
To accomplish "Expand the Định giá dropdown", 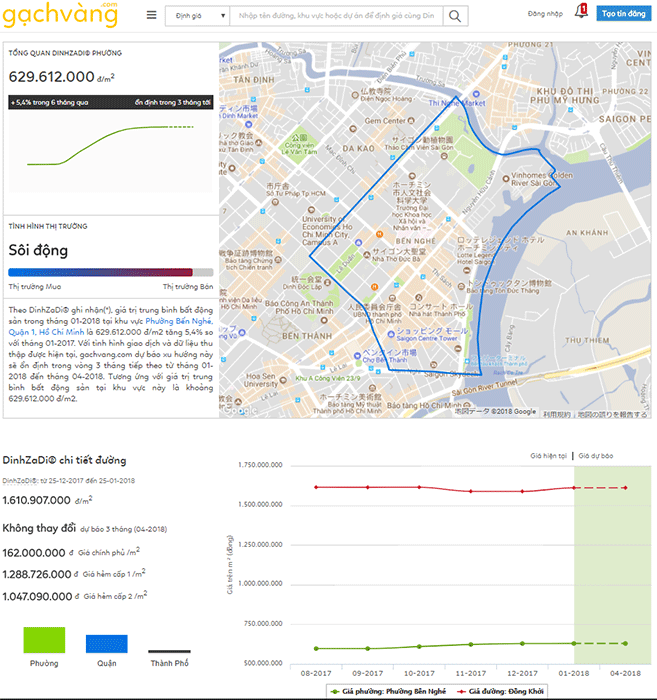I will [x=197, y=16].
